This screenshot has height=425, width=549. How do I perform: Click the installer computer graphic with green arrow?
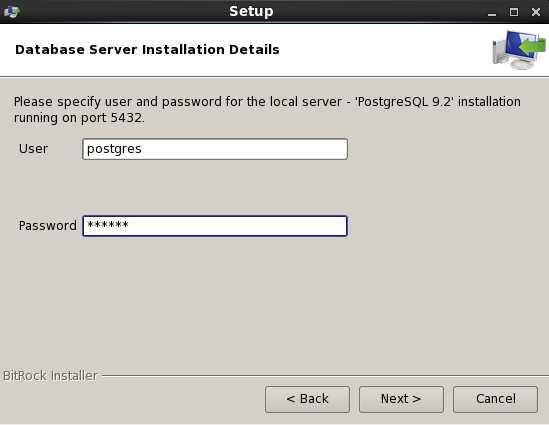click(x=519, y=50)
